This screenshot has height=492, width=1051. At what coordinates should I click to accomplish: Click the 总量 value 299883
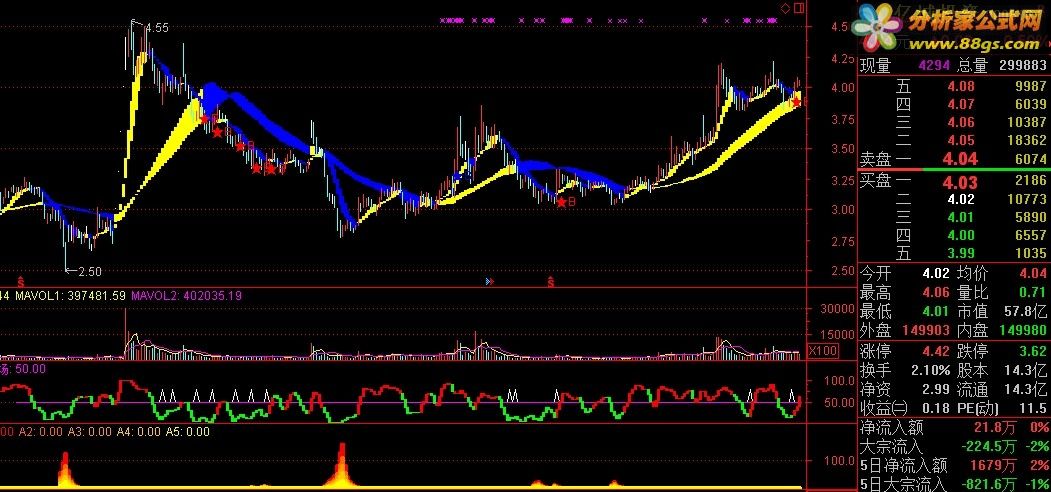coord(1022,66)
